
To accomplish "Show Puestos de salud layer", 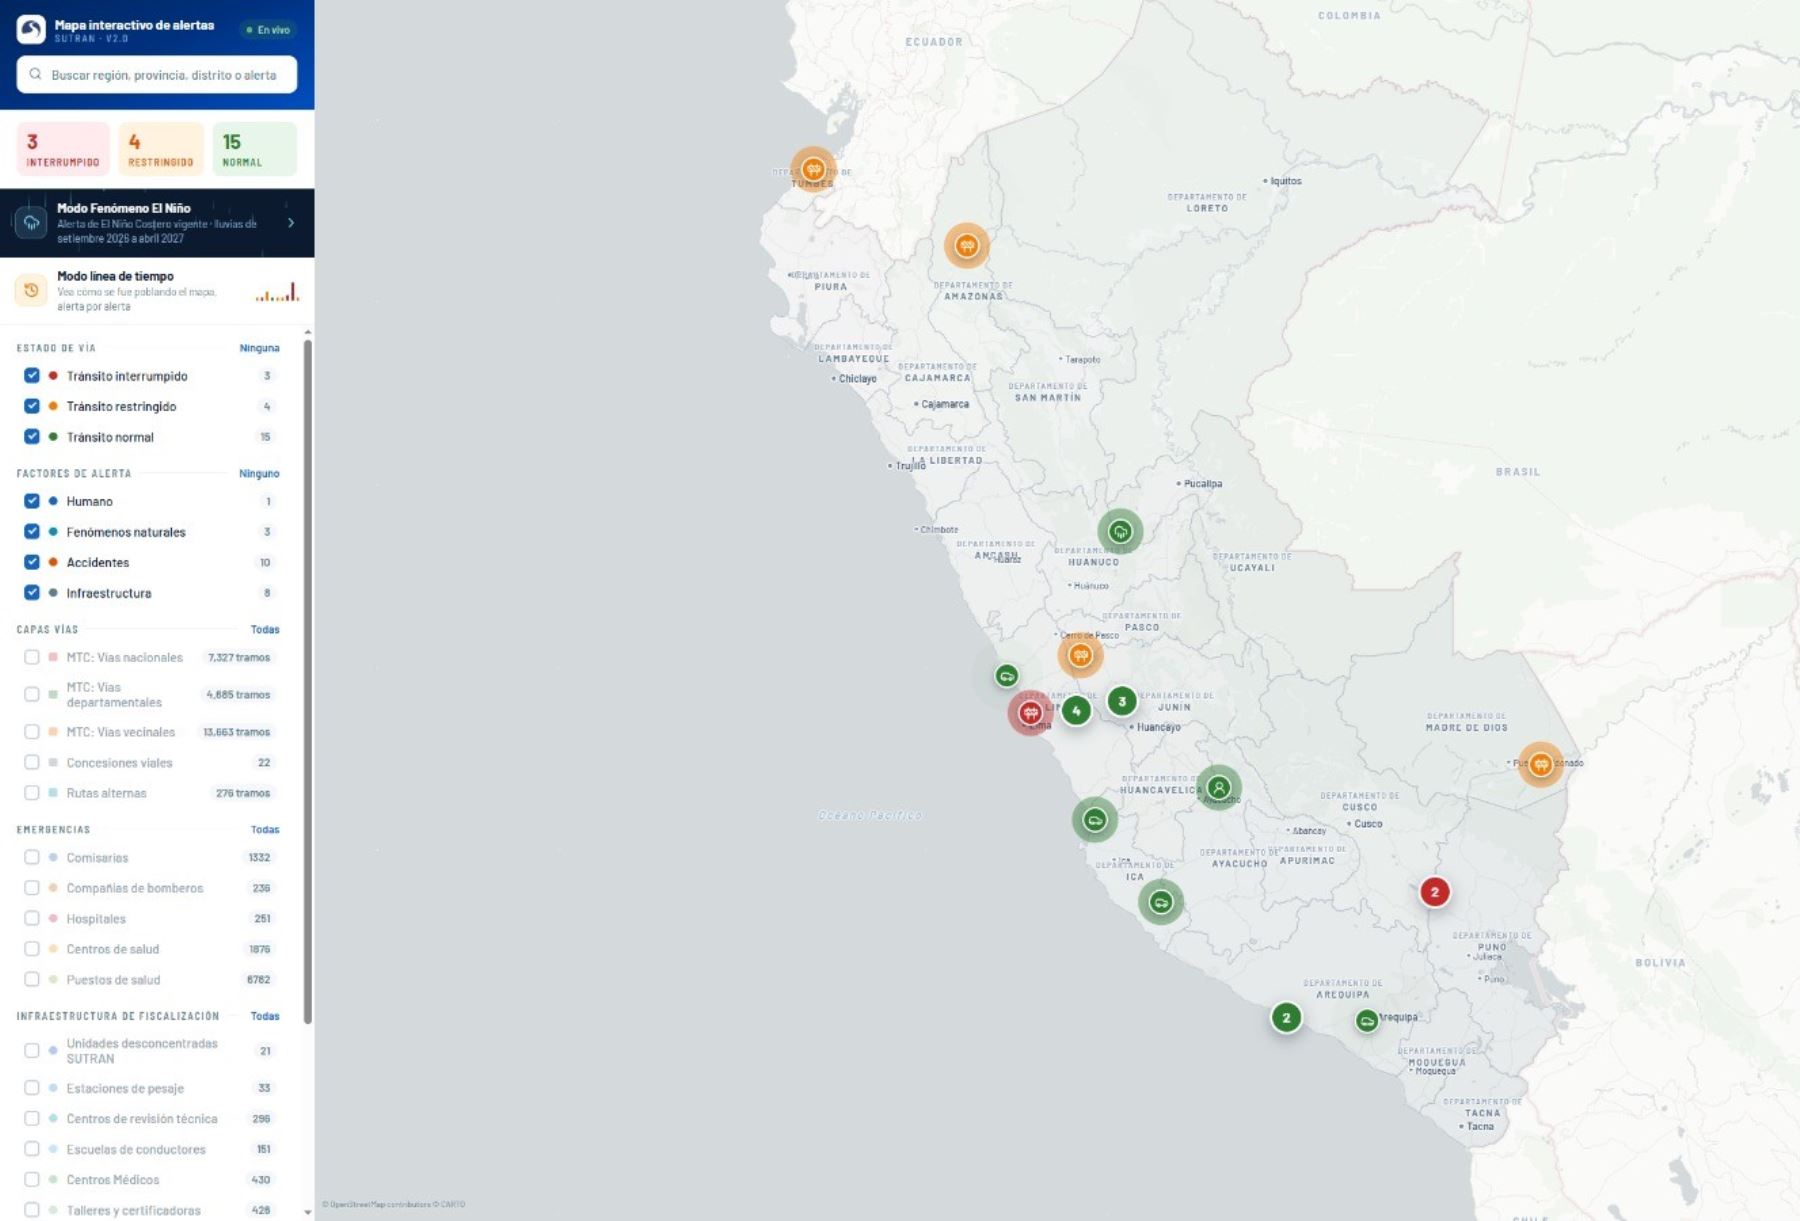I will [32, 979].
